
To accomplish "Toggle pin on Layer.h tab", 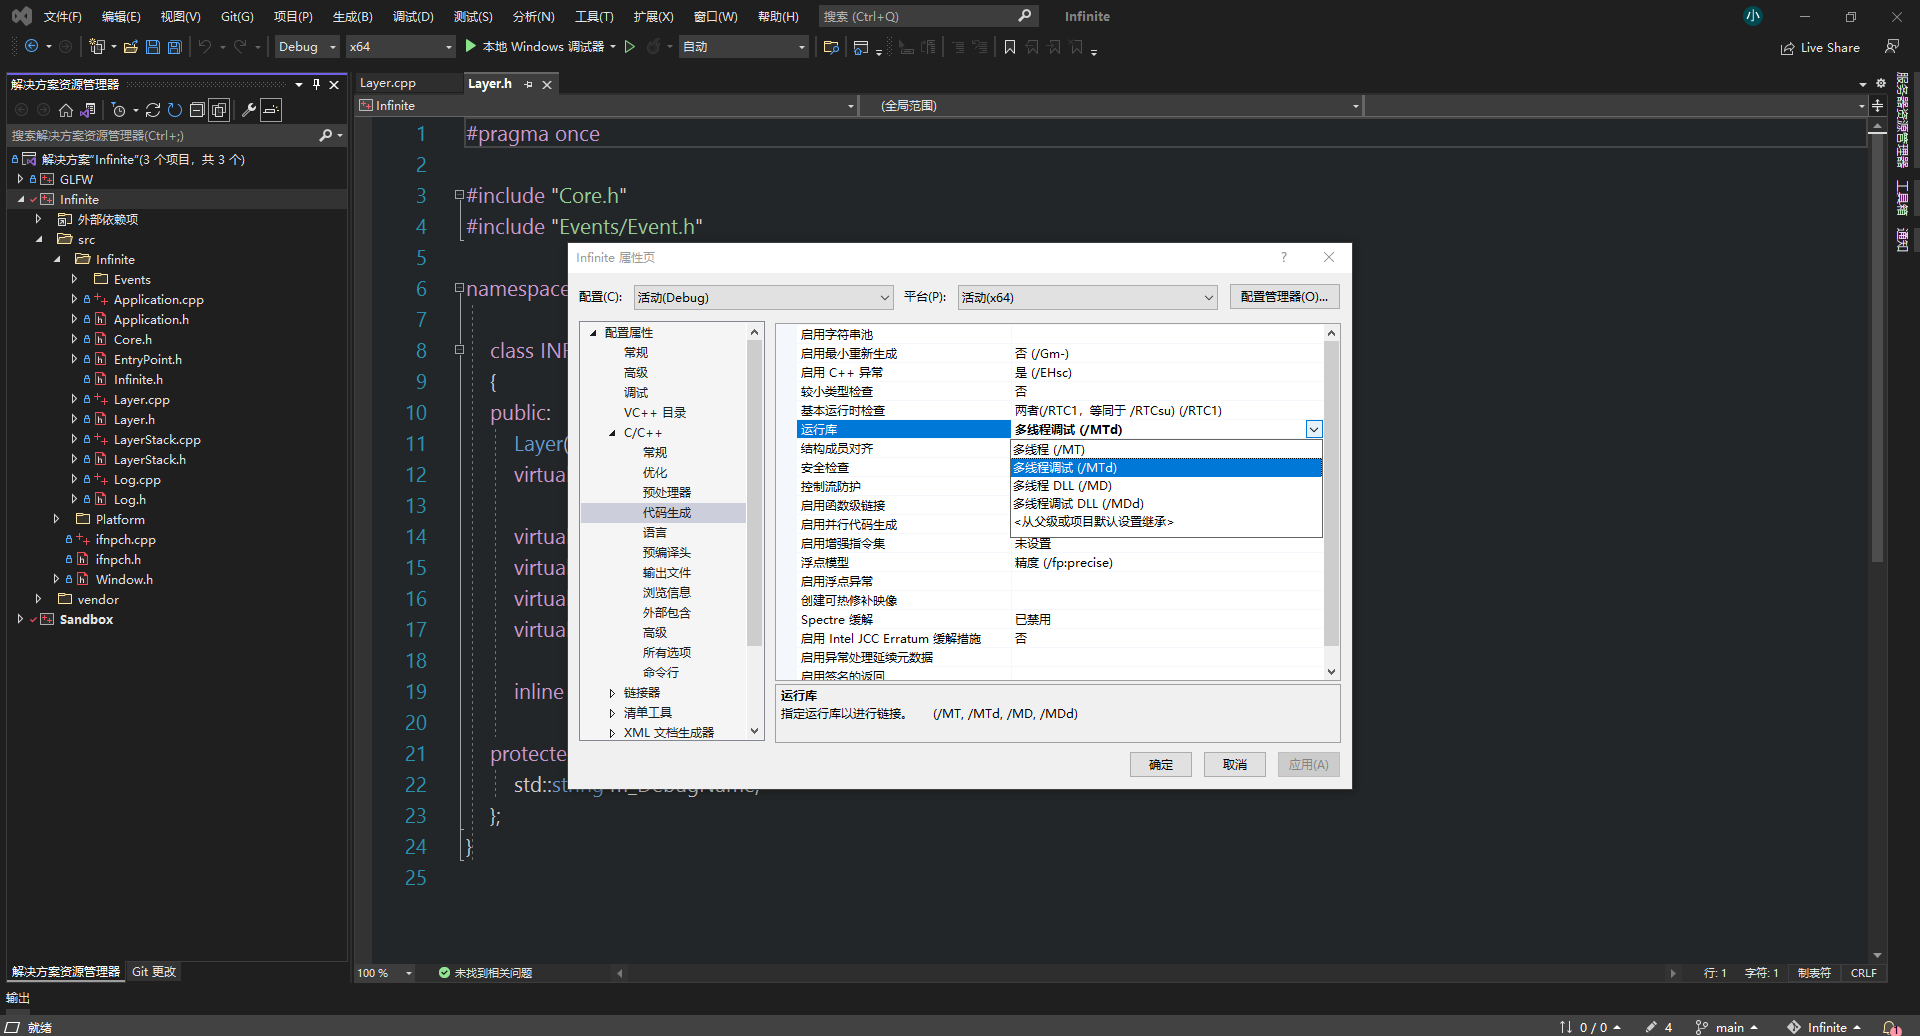I will click(529, 84).
